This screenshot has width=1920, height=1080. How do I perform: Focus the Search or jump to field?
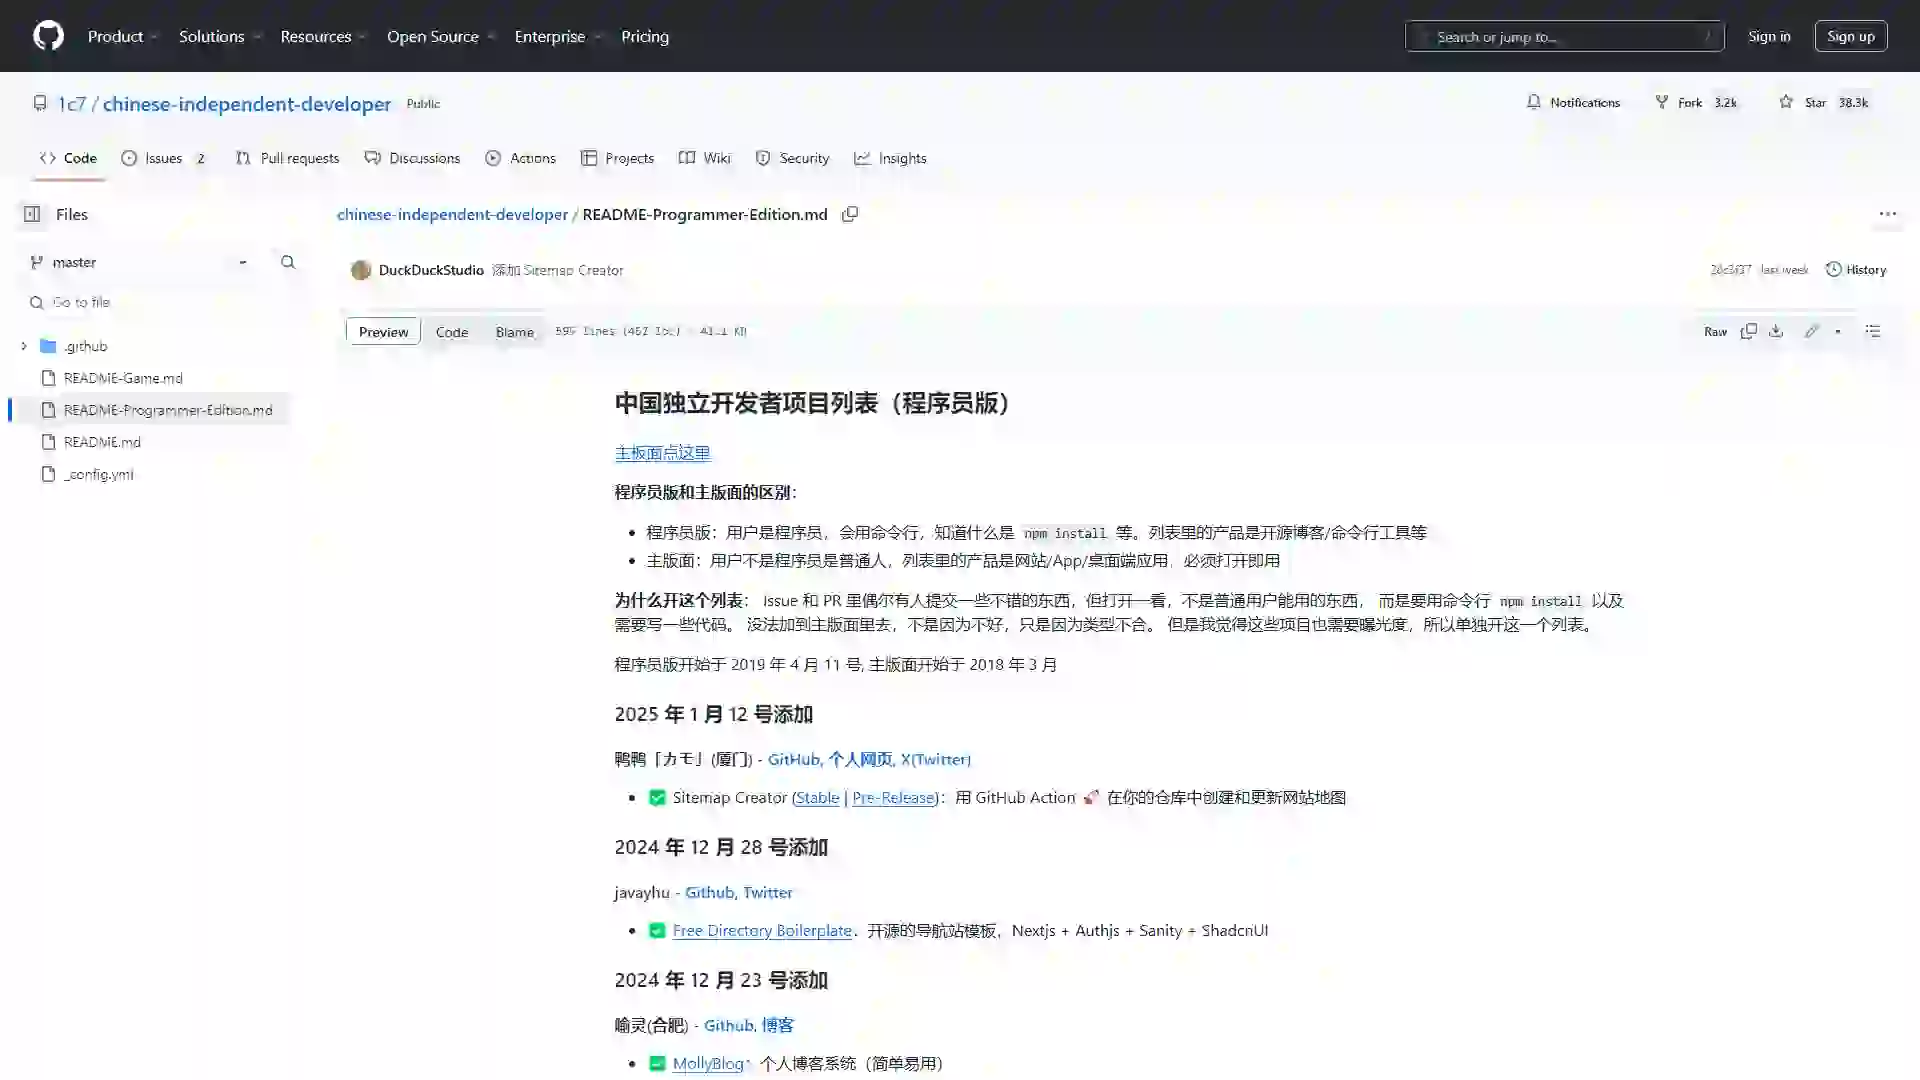[x=1564, y=36]
